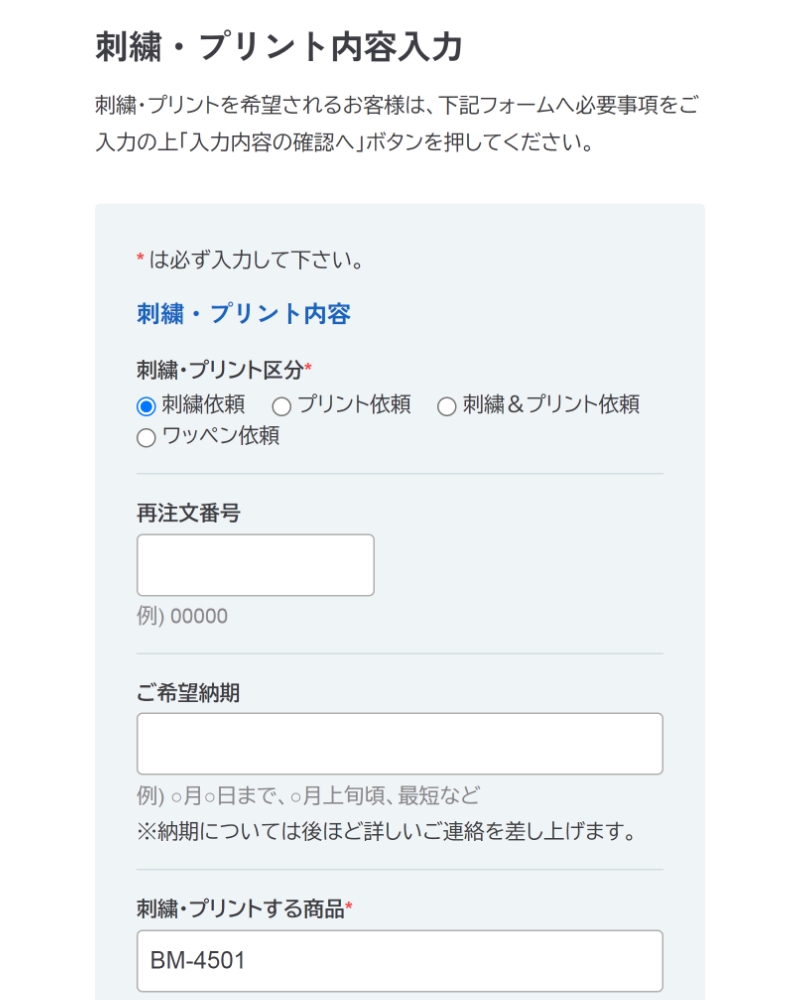Choose the プリント依頼 radio option
Screen dimensions: 800x1000
click(x=282, y=406)
